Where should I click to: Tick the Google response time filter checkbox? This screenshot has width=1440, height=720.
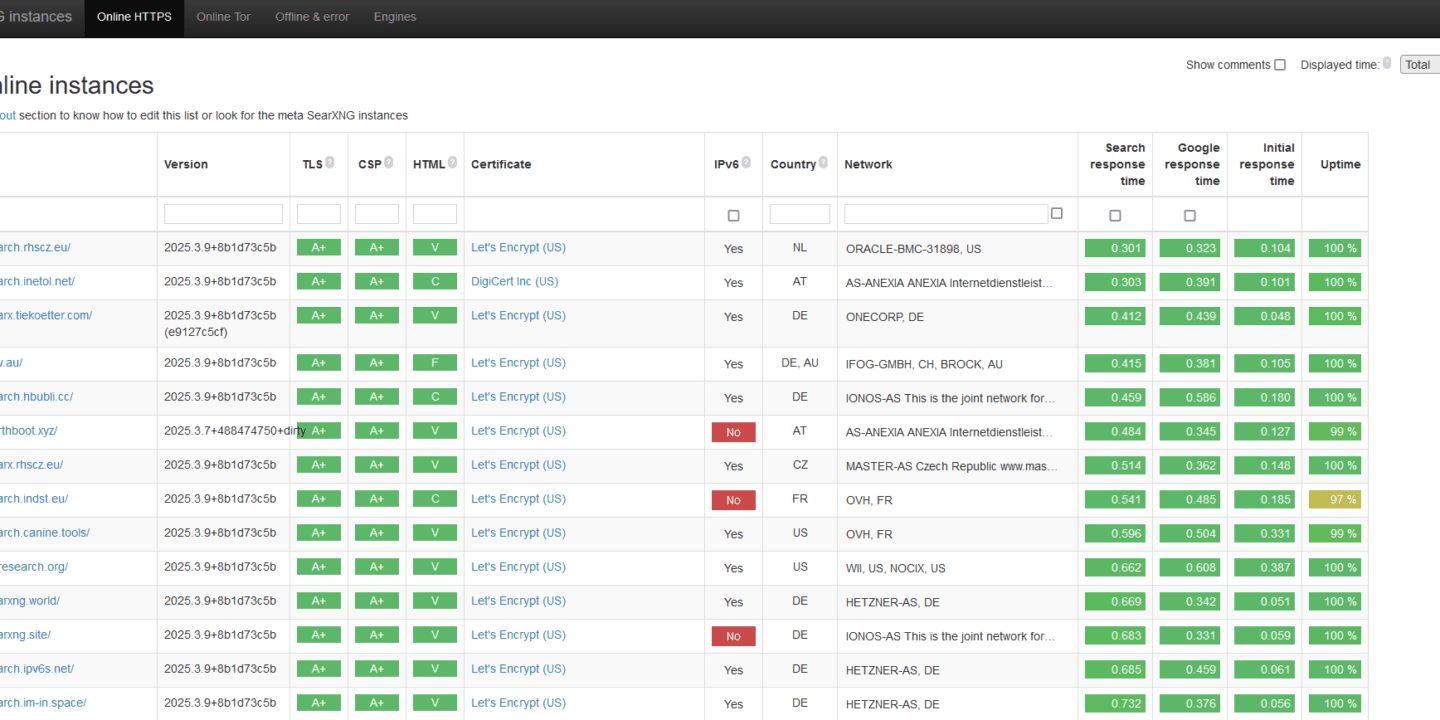click(x=1189, y=216)
